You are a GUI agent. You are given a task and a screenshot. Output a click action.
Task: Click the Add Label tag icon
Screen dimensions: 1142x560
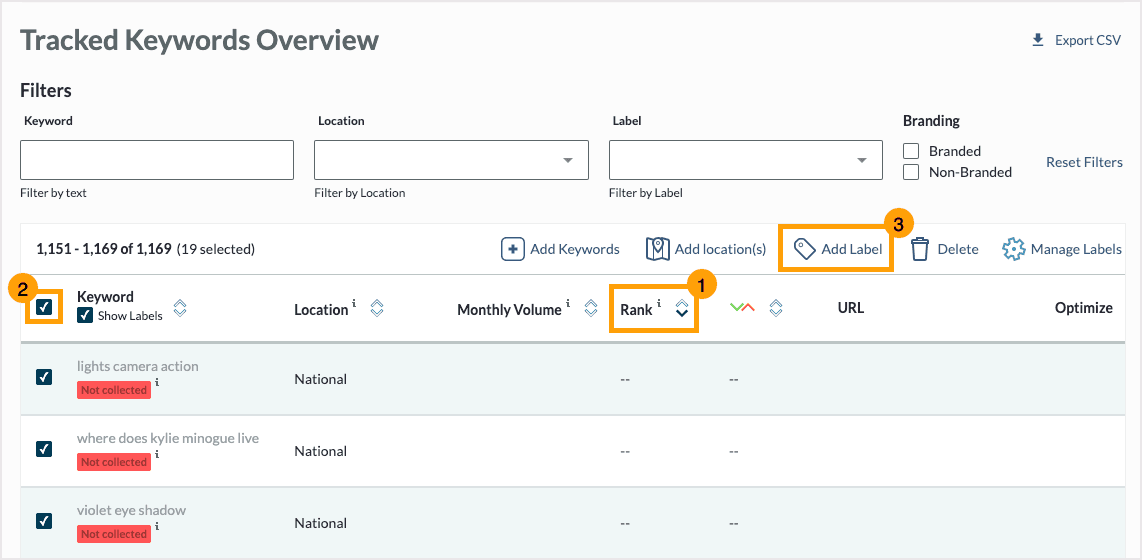click(x=804, y=249)
